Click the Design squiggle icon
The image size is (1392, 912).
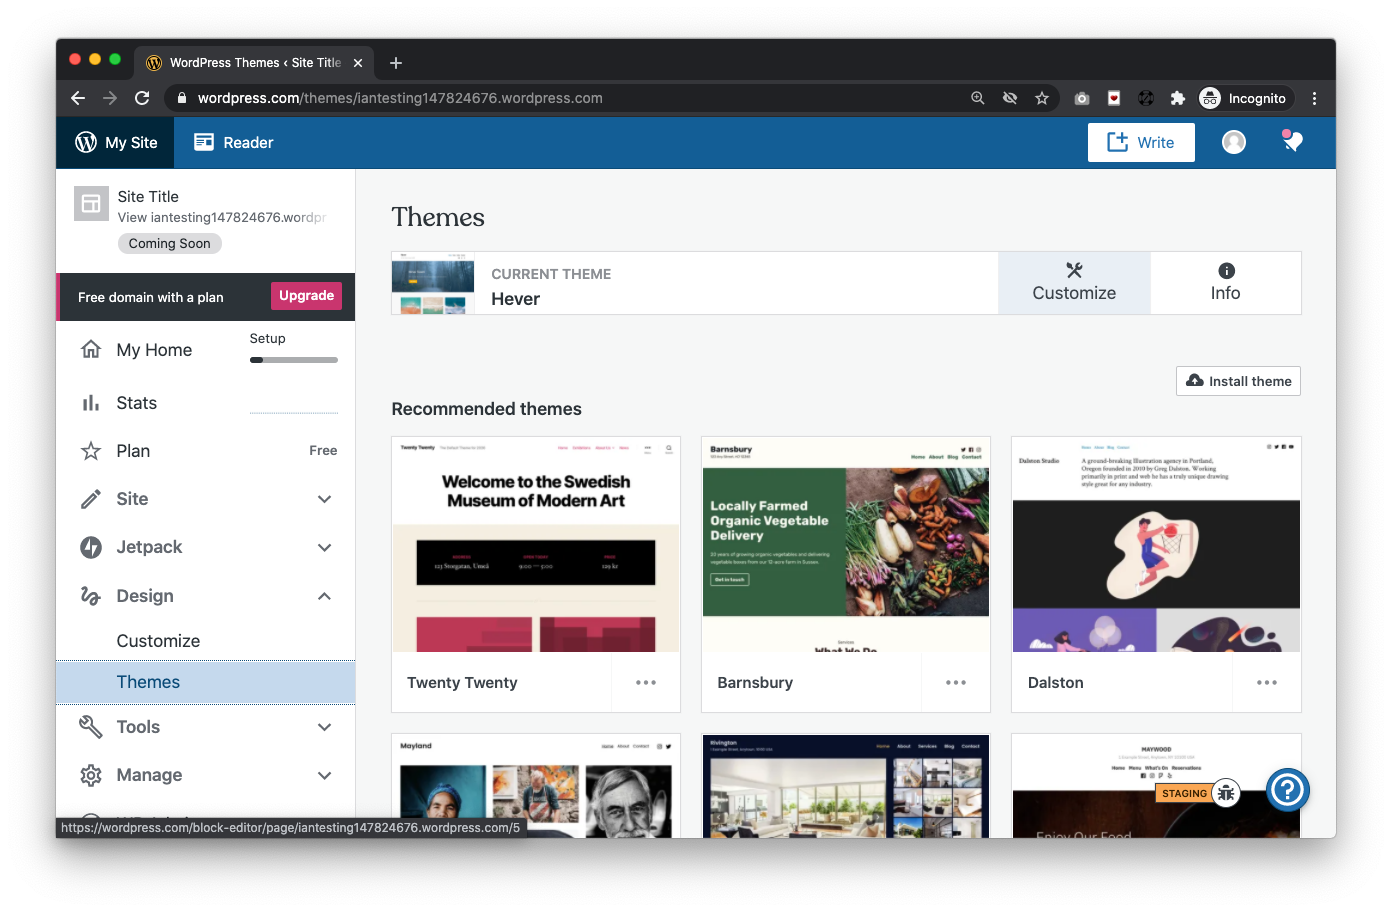tap(91, 596)
